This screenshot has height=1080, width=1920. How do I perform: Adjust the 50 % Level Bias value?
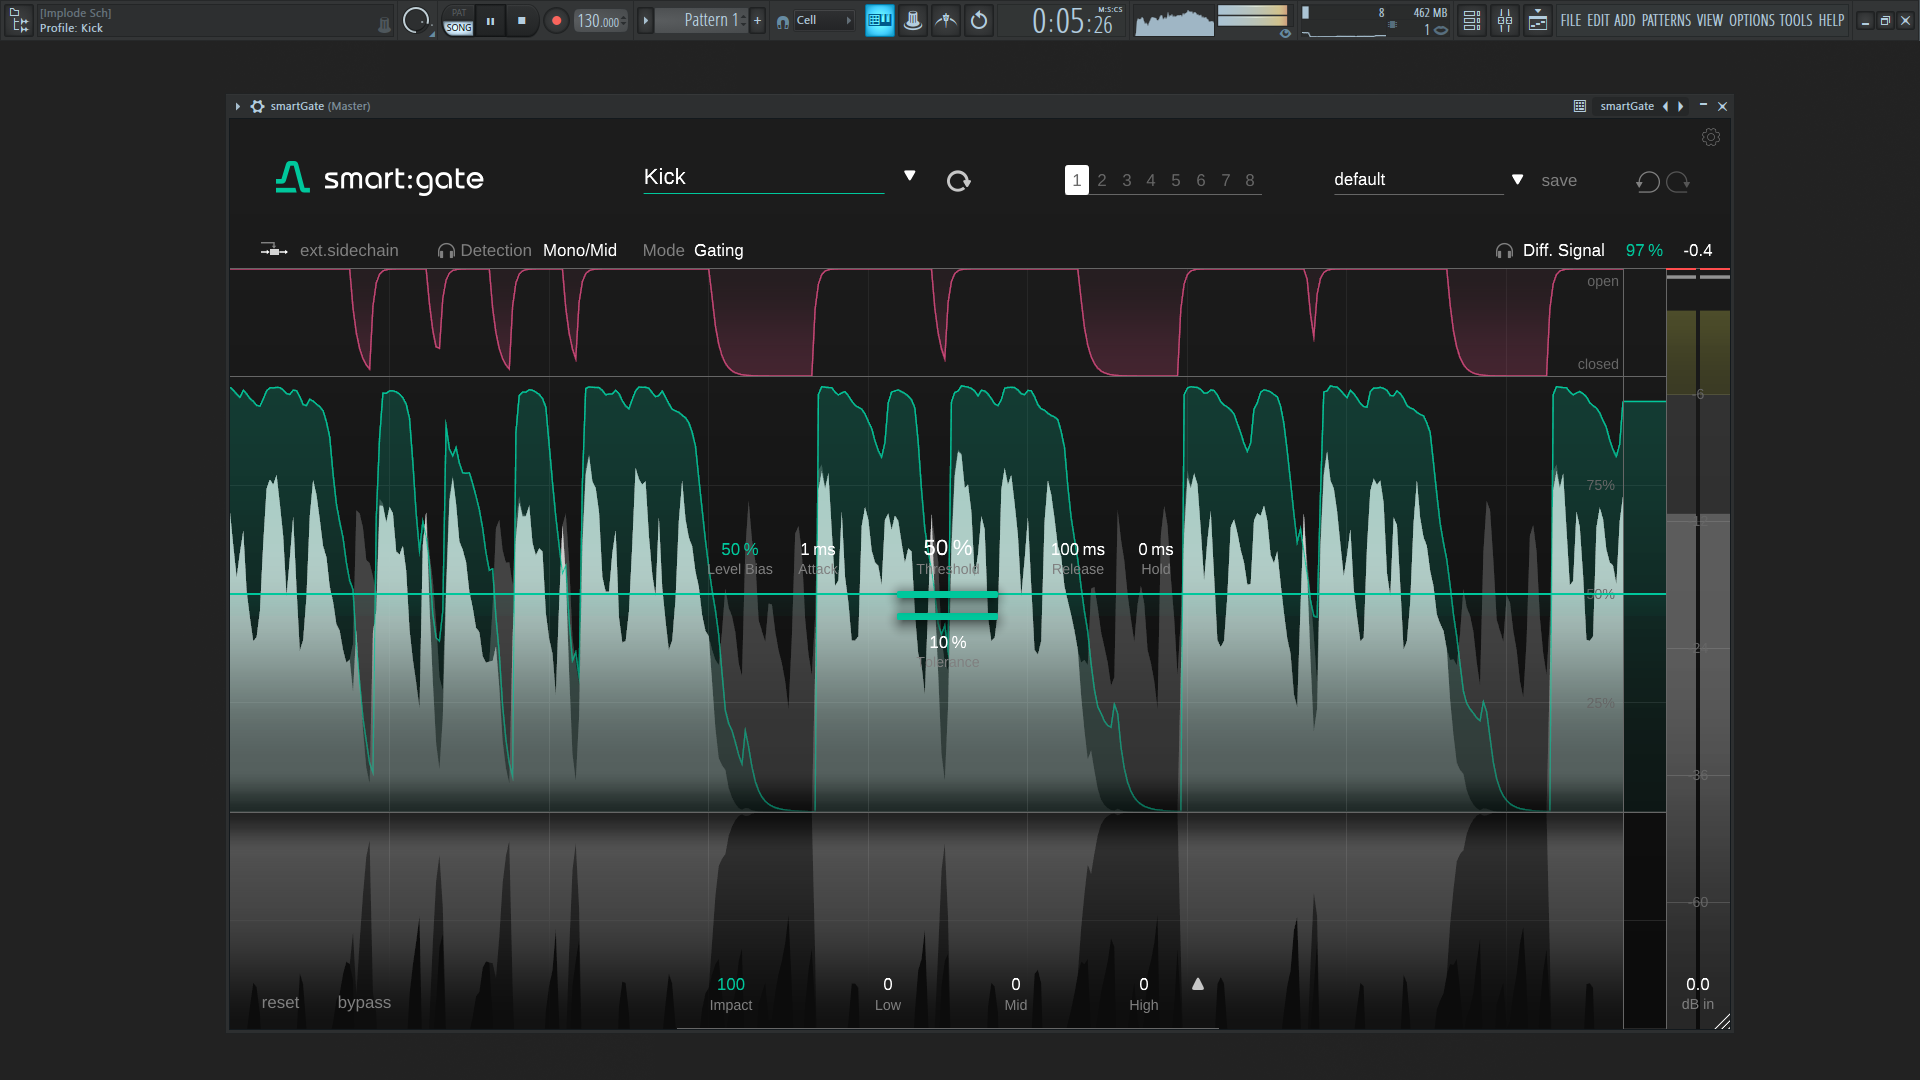pyautogui.click(x=740, y=549)
